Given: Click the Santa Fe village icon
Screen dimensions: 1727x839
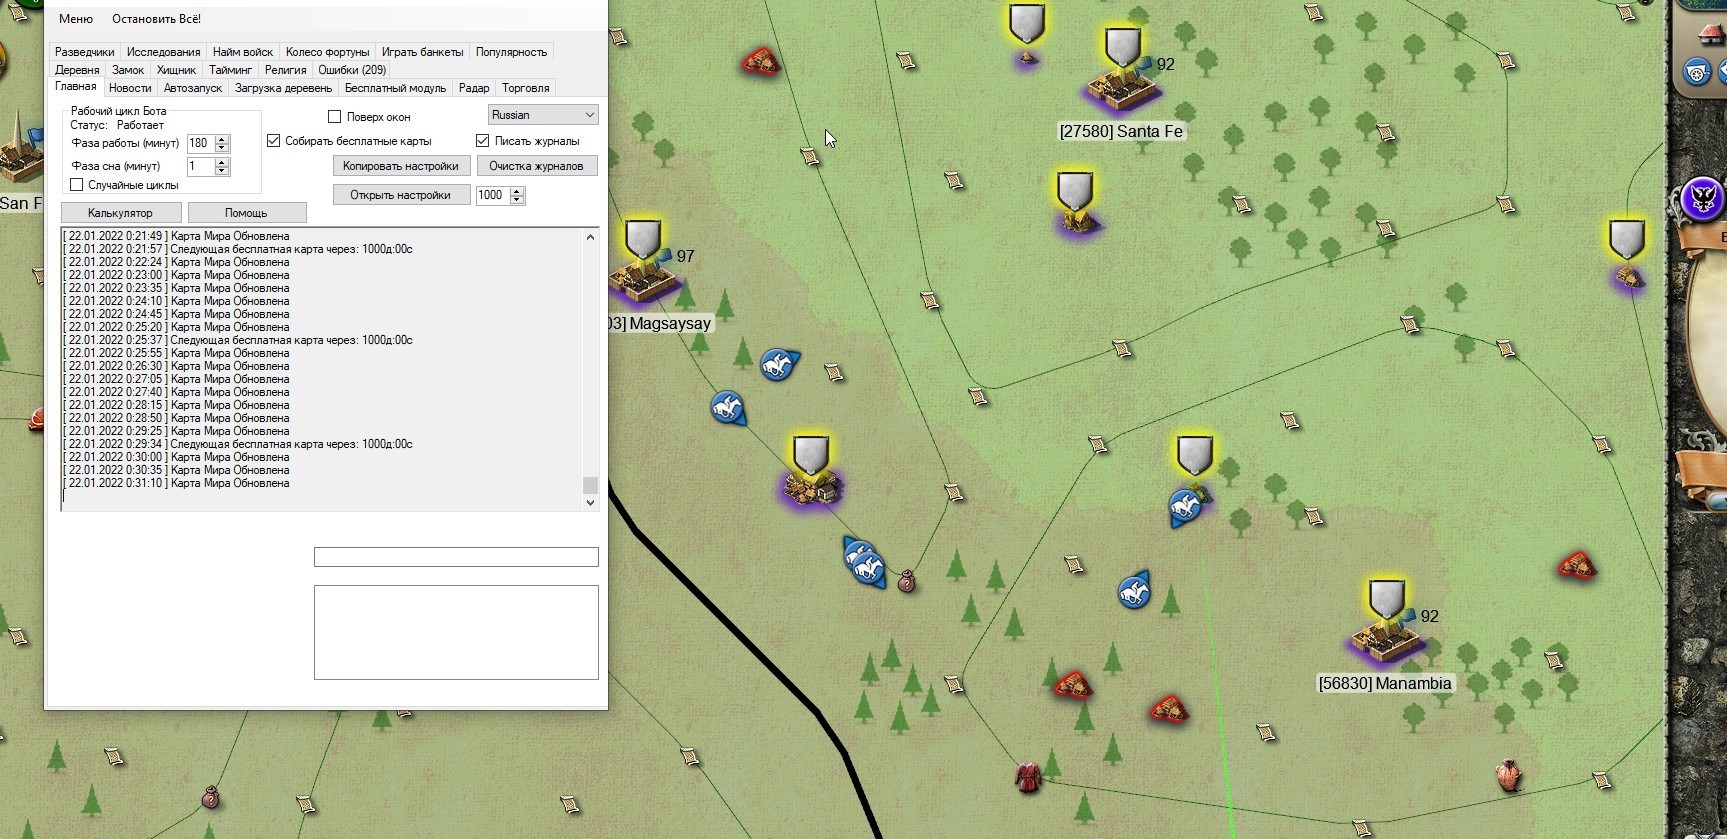Looking at the screenshot, I should (1122, 90).
